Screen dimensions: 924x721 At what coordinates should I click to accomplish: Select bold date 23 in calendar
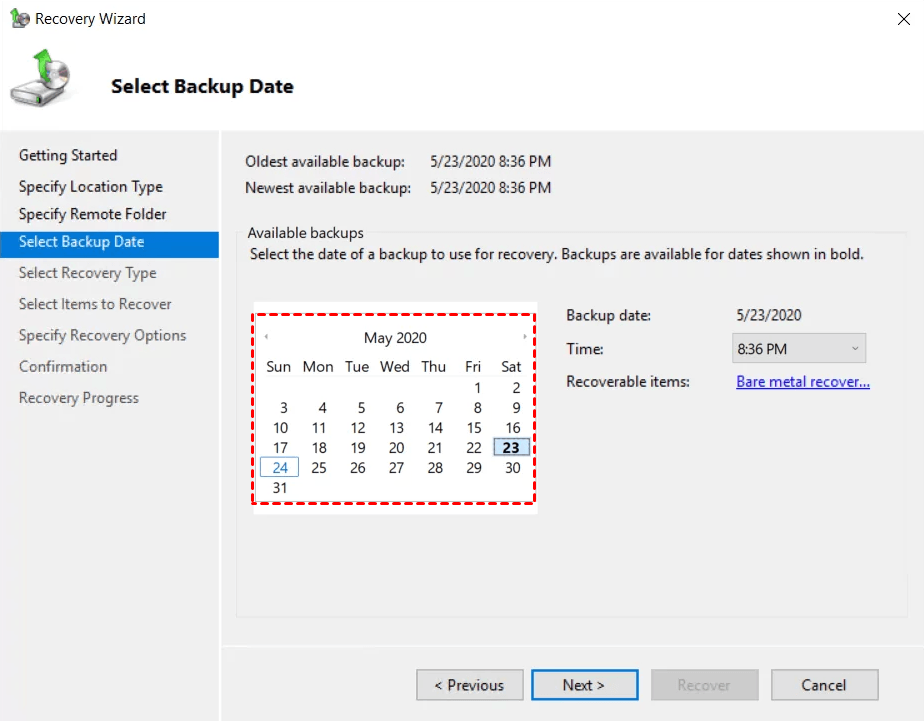pos(511,448)
